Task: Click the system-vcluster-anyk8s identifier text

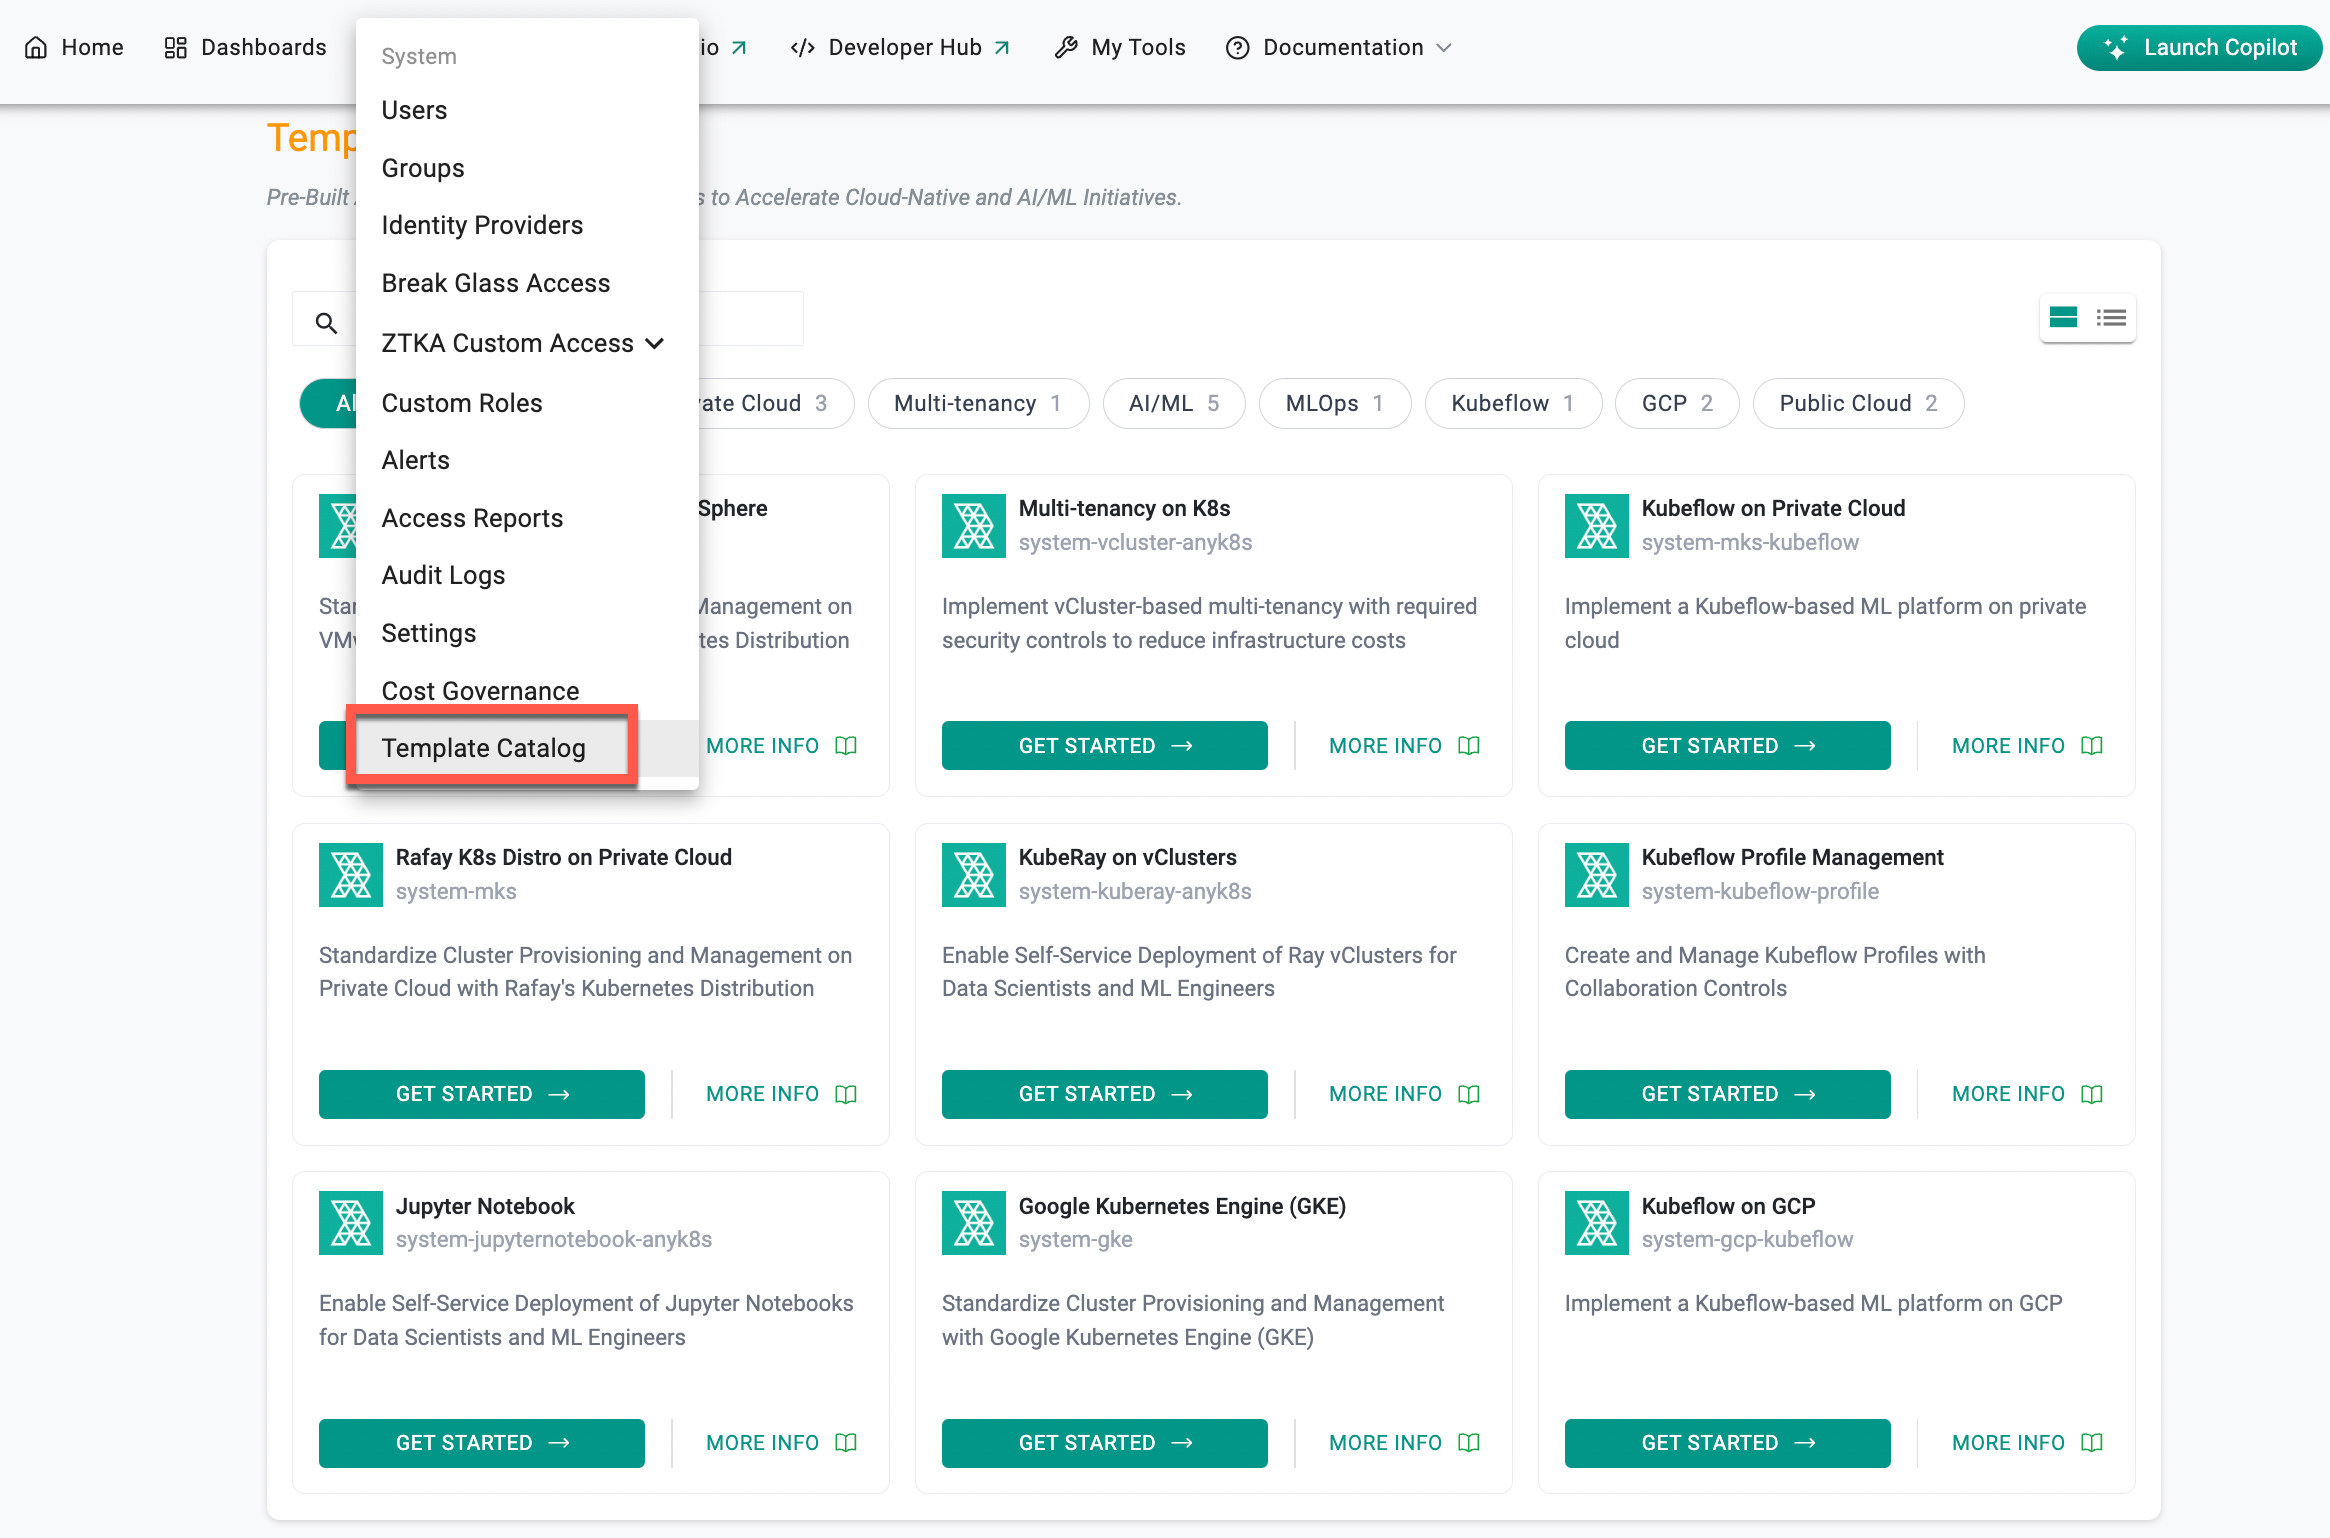Action: pos(1135,542)
